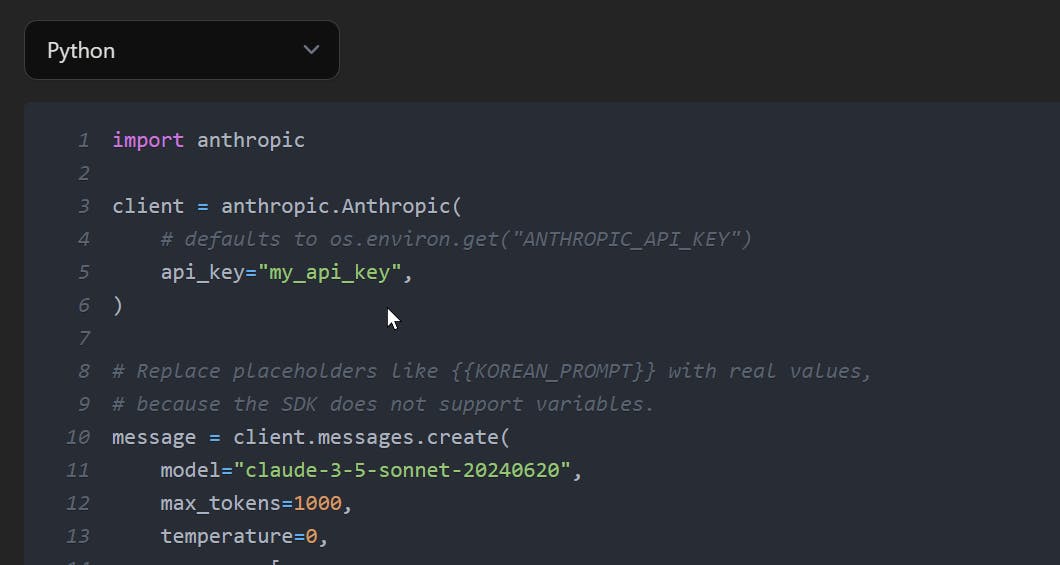Click the 'import' keyword on line 1
The image size is (1060, 565).
pyautogui.click(x=148, y=140)
